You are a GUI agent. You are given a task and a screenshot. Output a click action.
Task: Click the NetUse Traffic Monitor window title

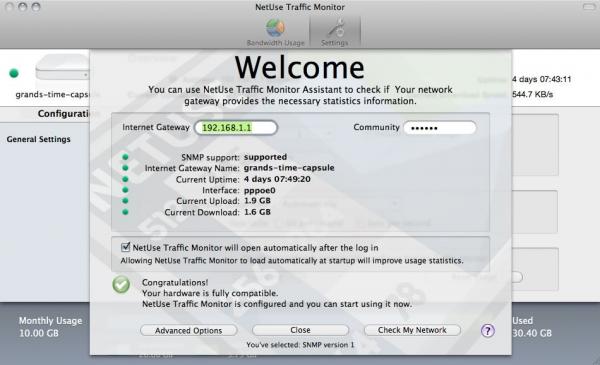(x=300, y=7)
